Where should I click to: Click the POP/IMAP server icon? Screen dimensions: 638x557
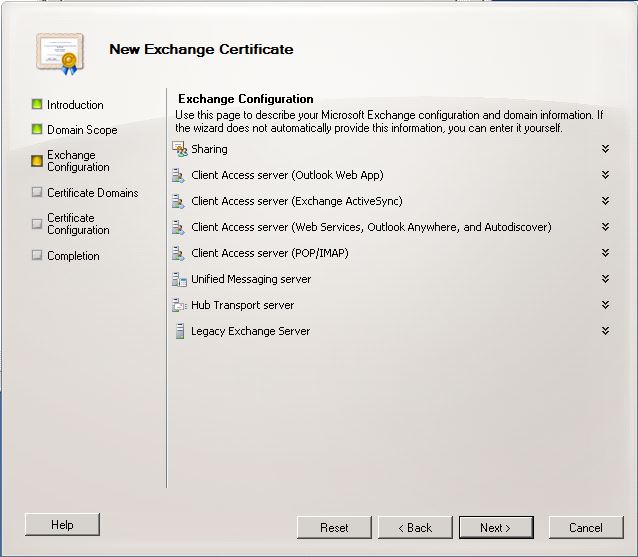point(178,253)
